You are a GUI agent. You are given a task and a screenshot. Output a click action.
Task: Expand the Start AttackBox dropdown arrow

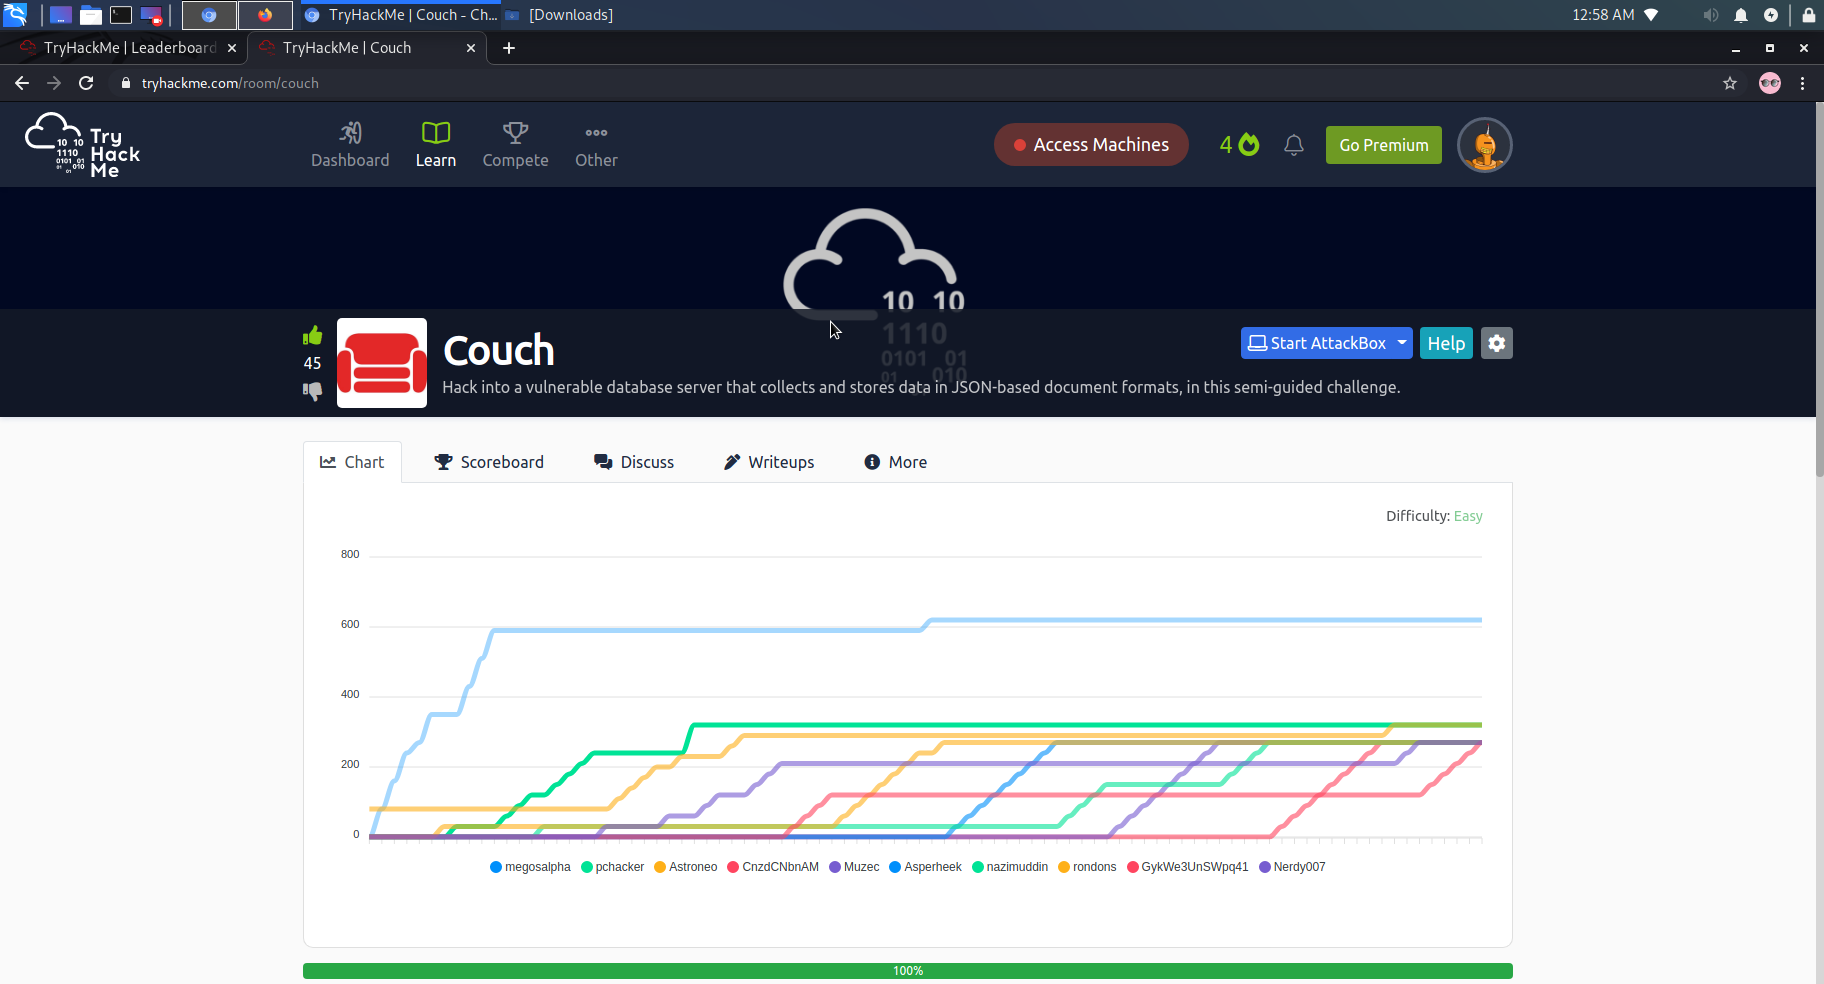point(1402,343)
